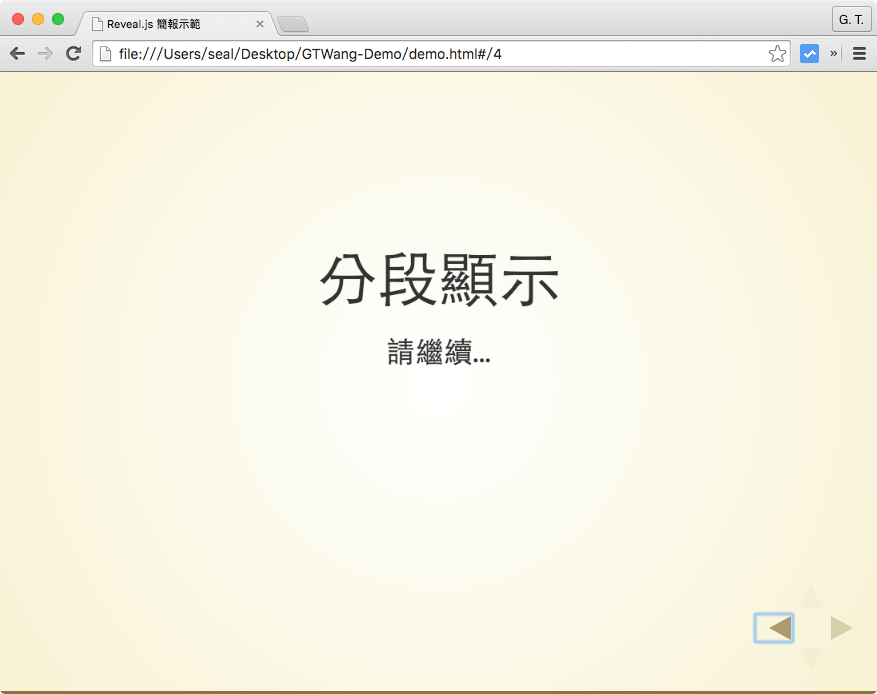Click the green zoom traffic light button
This screenshot has width=877, height=694.
click(58, 18)
